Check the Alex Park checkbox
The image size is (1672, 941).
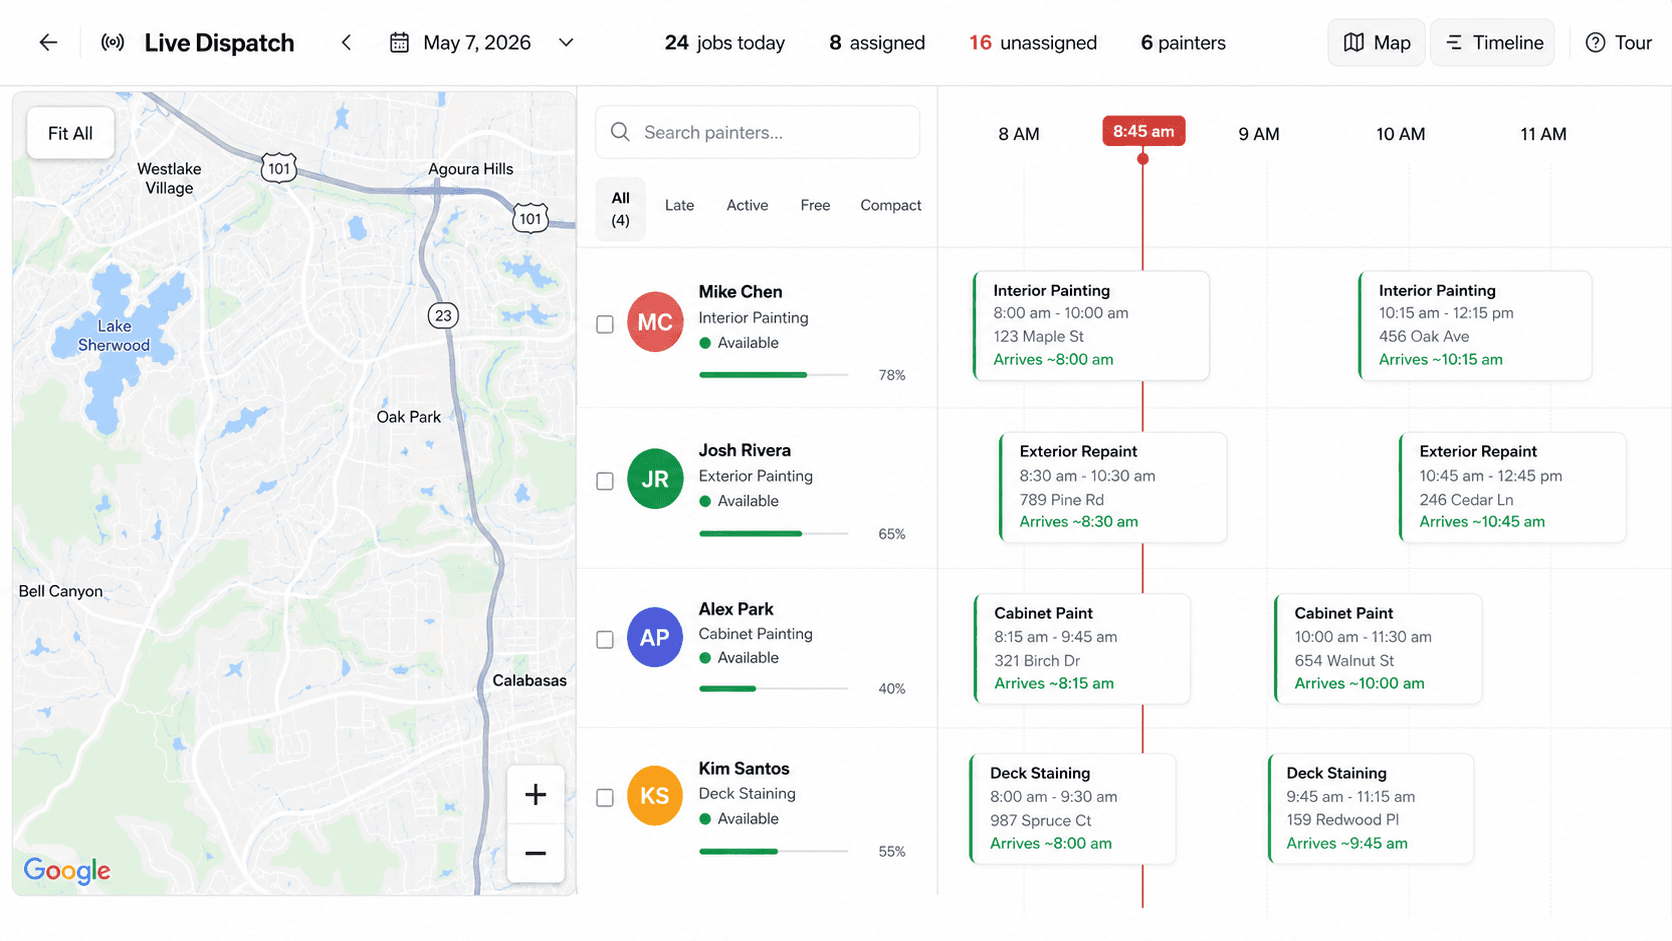point(605,639)
